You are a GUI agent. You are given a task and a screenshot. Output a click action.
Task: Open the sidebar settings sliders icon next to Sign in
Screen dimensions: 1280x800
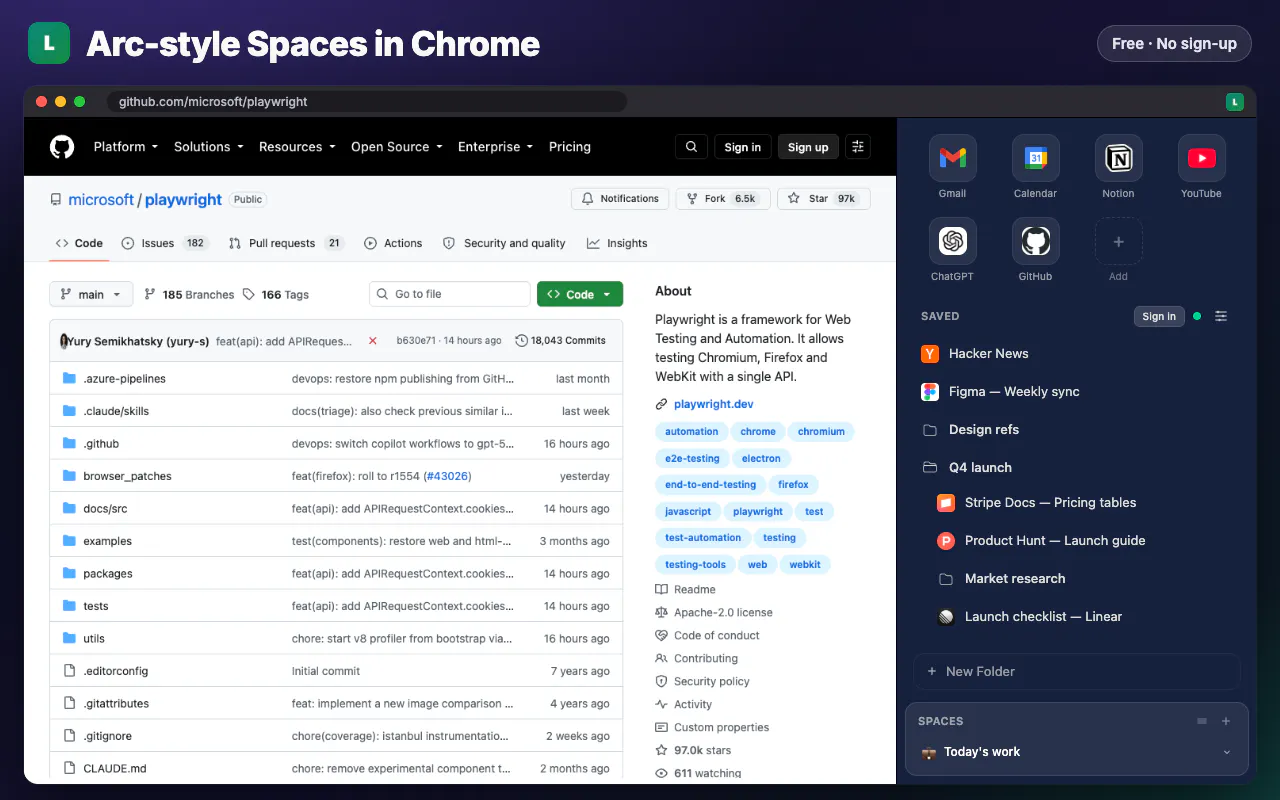pos(1221,316)
